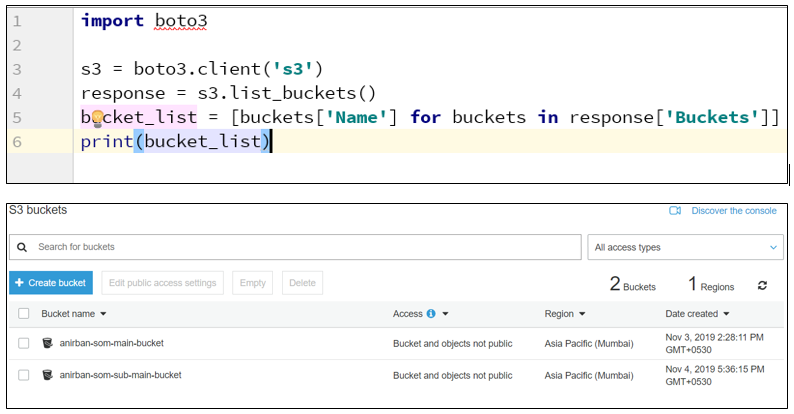The height and width of the screenshot is (414, 794).
Task: Click the Nov 4, 2019 5:36:15 PM date cell
Action: (x=714, y=376)
